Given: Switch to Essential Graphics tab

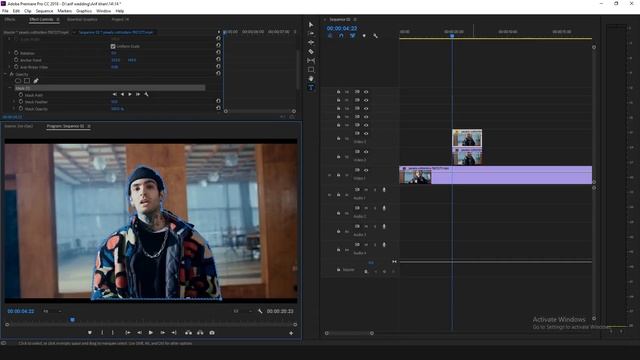Looking at the screenshot, I should pyautogui.click(x=82, y=19).
